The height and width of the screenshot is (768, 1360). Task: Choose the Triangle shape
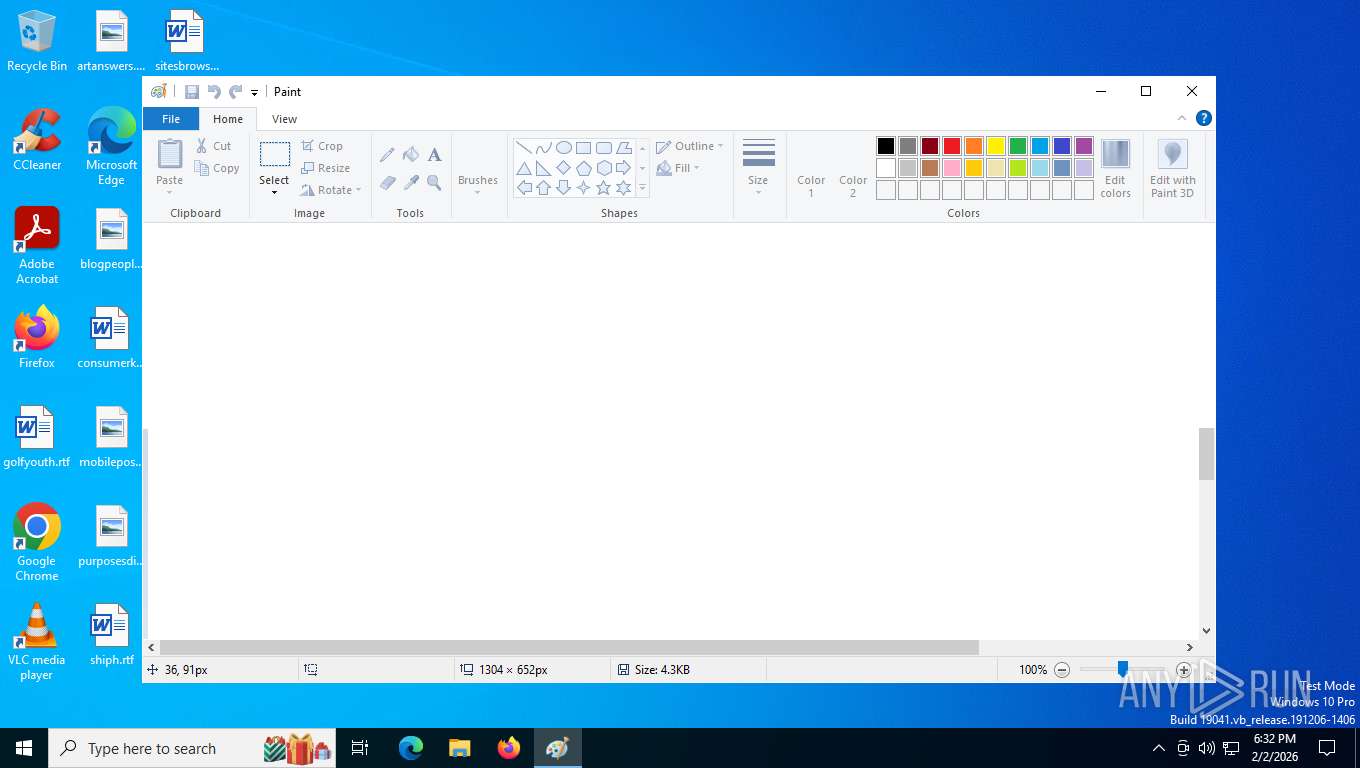click(523, 168)
